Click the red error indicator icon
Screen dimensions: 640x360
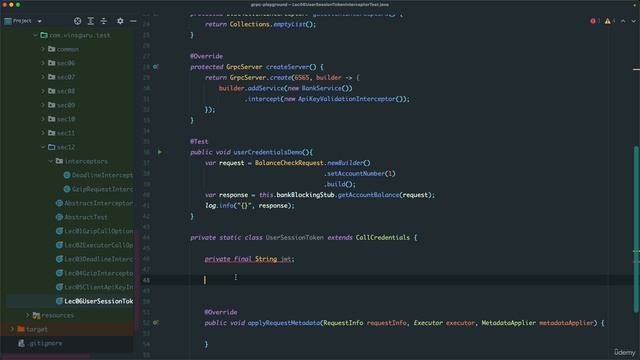coord(593,21)
